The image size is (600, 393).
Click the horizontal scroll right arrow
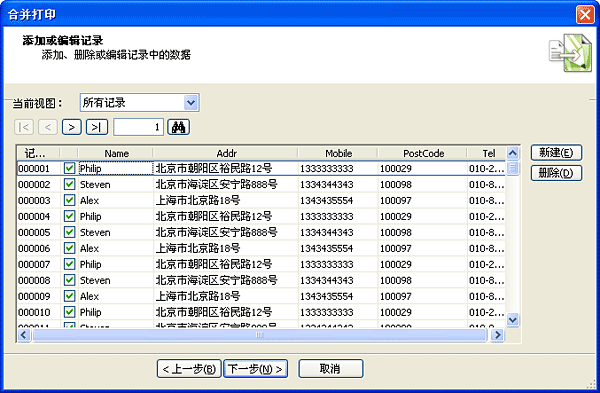(497, 335)
